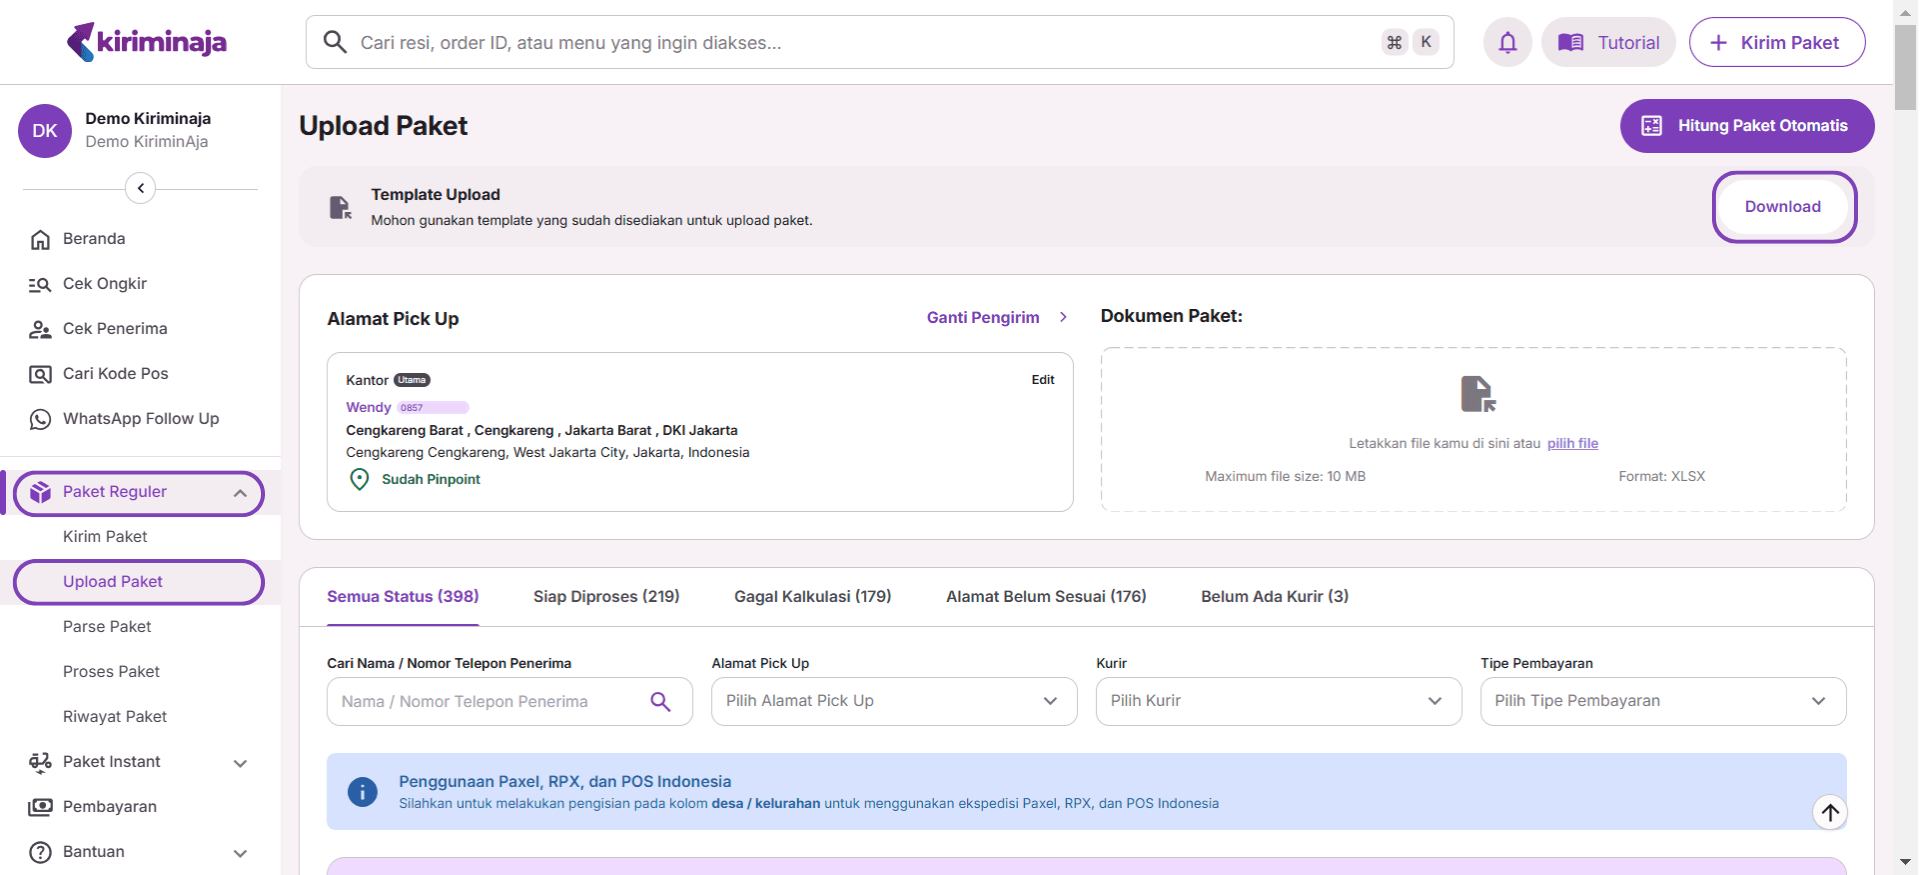Click the DK profile avatar
Image resolution: width=1920 pixels, height=875 pixels.
pyautogui.click(x=45, y=131)
